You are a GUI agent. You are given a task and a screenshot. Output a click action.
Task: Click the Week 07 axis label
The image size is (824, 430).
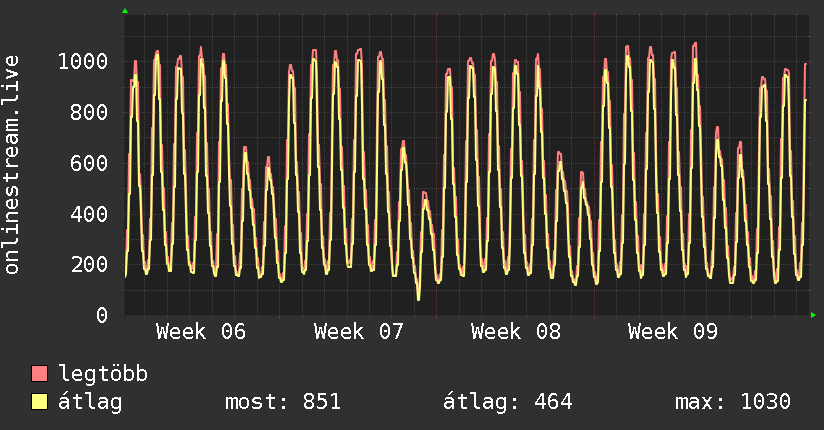pos(358,332)
